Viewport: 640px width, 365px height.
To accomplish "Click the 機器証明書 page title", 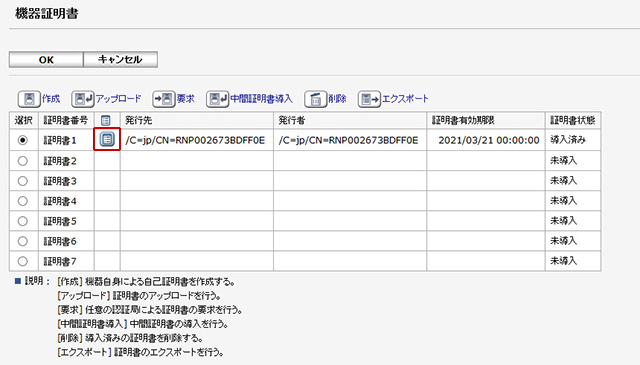I will coord(47,13).
